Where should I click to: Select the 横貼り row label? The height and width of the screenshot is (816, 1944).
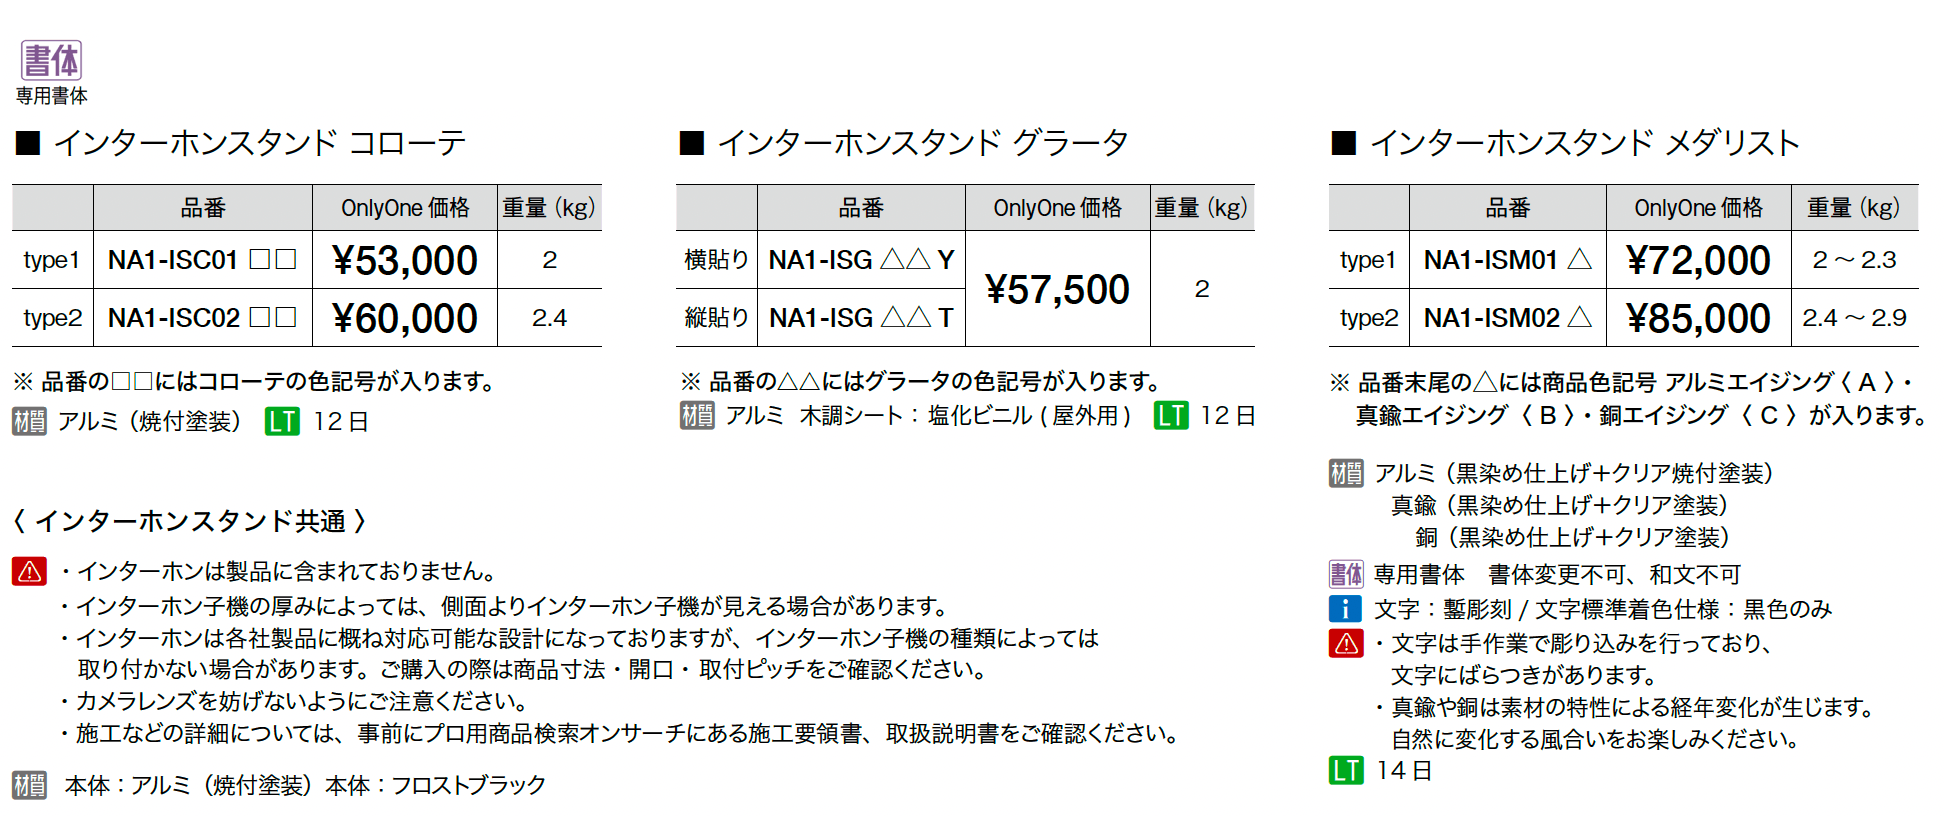point(716,260)
